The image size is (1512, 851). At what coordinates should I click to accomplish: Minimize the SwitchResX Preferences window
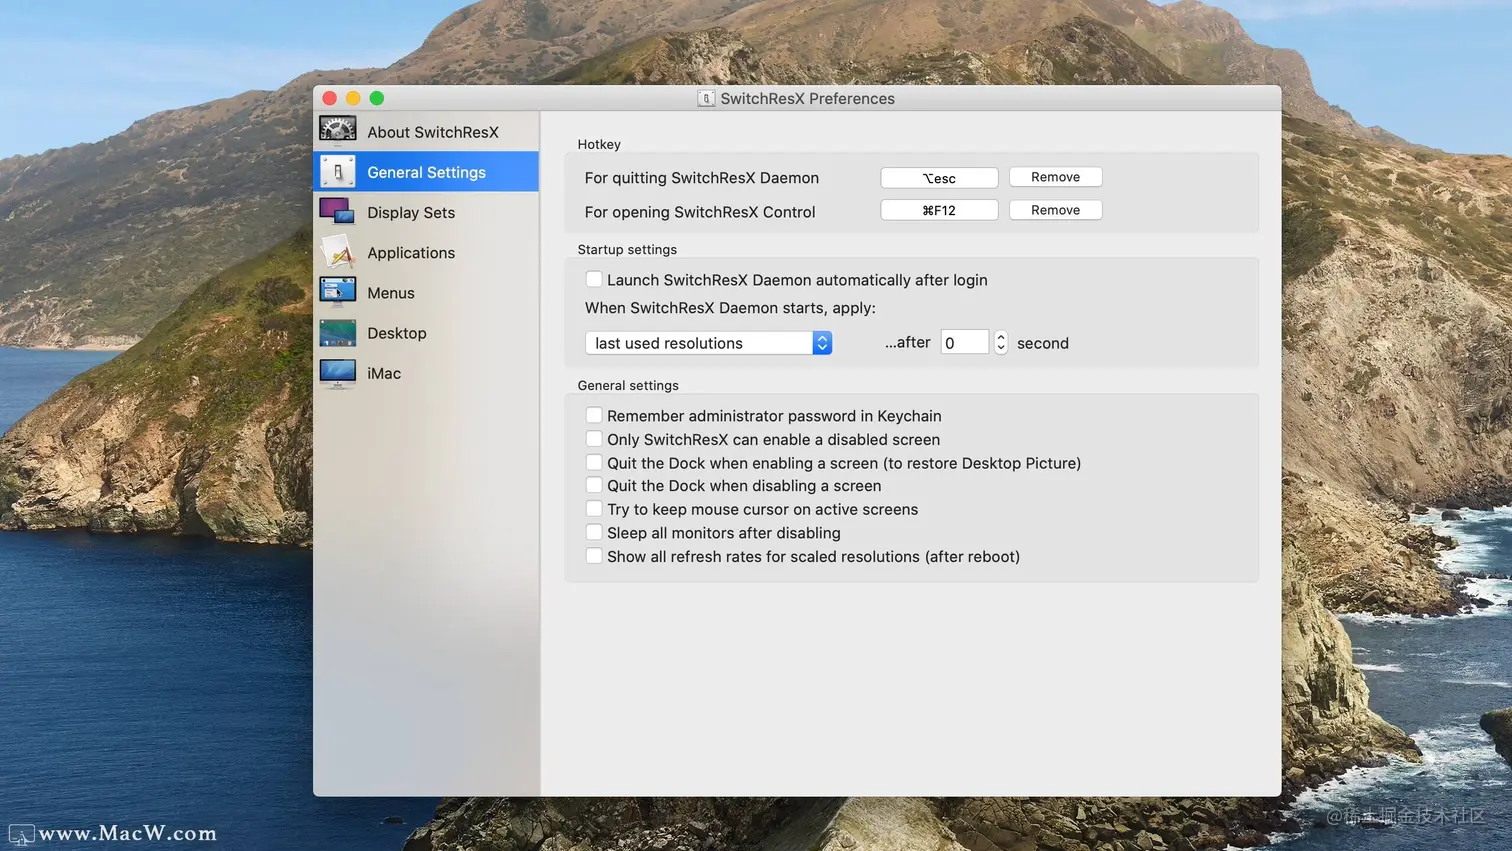pos(353,98)
